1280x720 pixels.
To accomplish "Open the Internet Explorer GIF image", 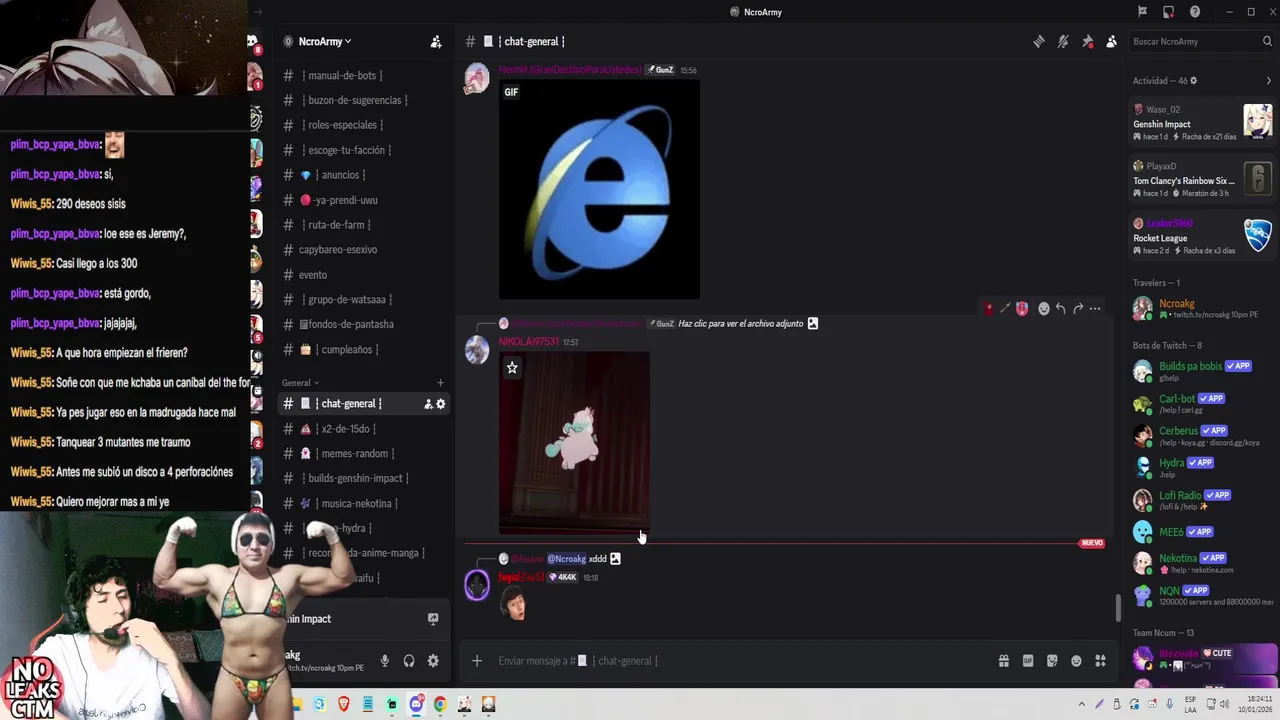I will coord(599,189).
